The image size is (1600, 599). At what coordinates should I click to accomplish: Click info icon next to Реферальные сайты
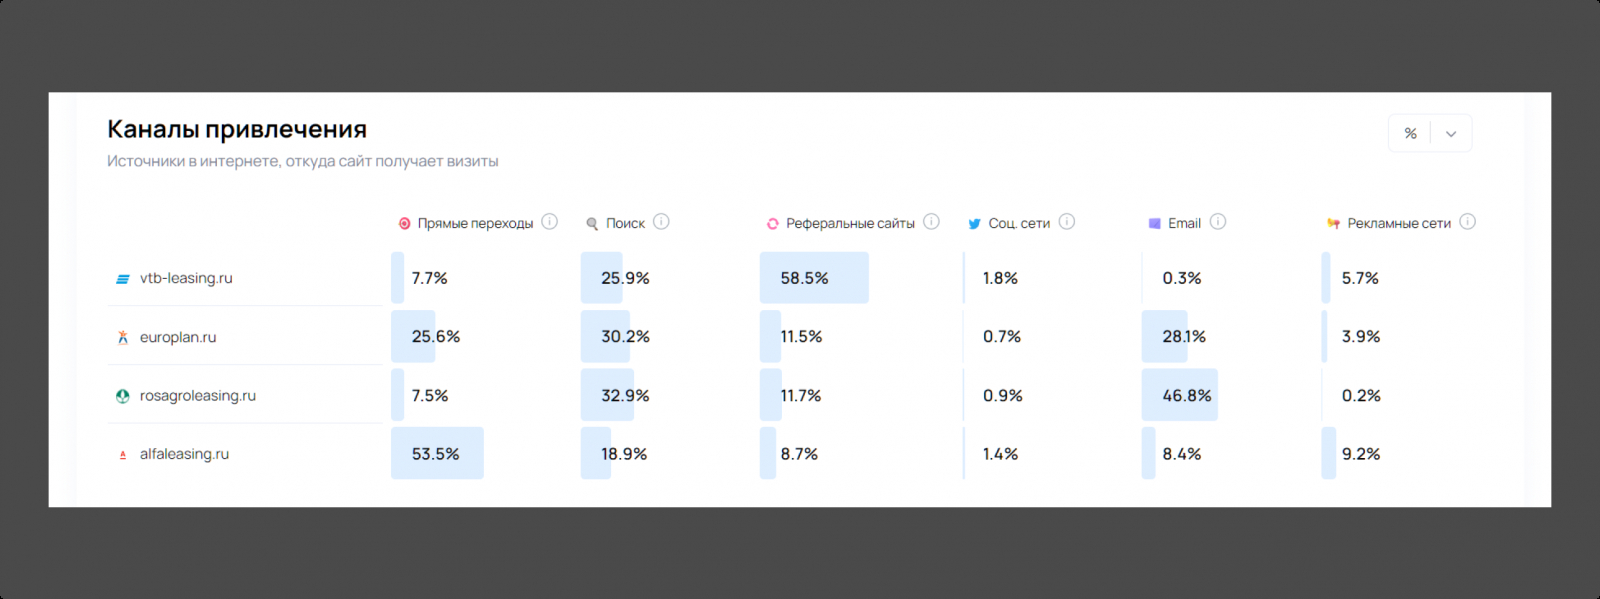coord(931,222)
